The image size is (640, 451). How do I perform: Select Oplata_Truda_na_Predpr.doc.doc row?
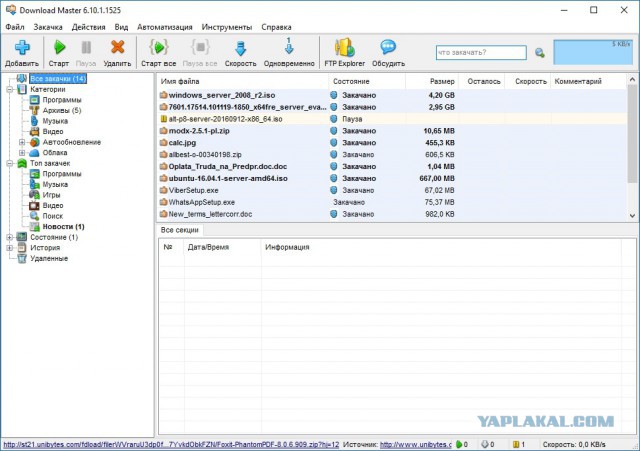[x=392, y=167]
